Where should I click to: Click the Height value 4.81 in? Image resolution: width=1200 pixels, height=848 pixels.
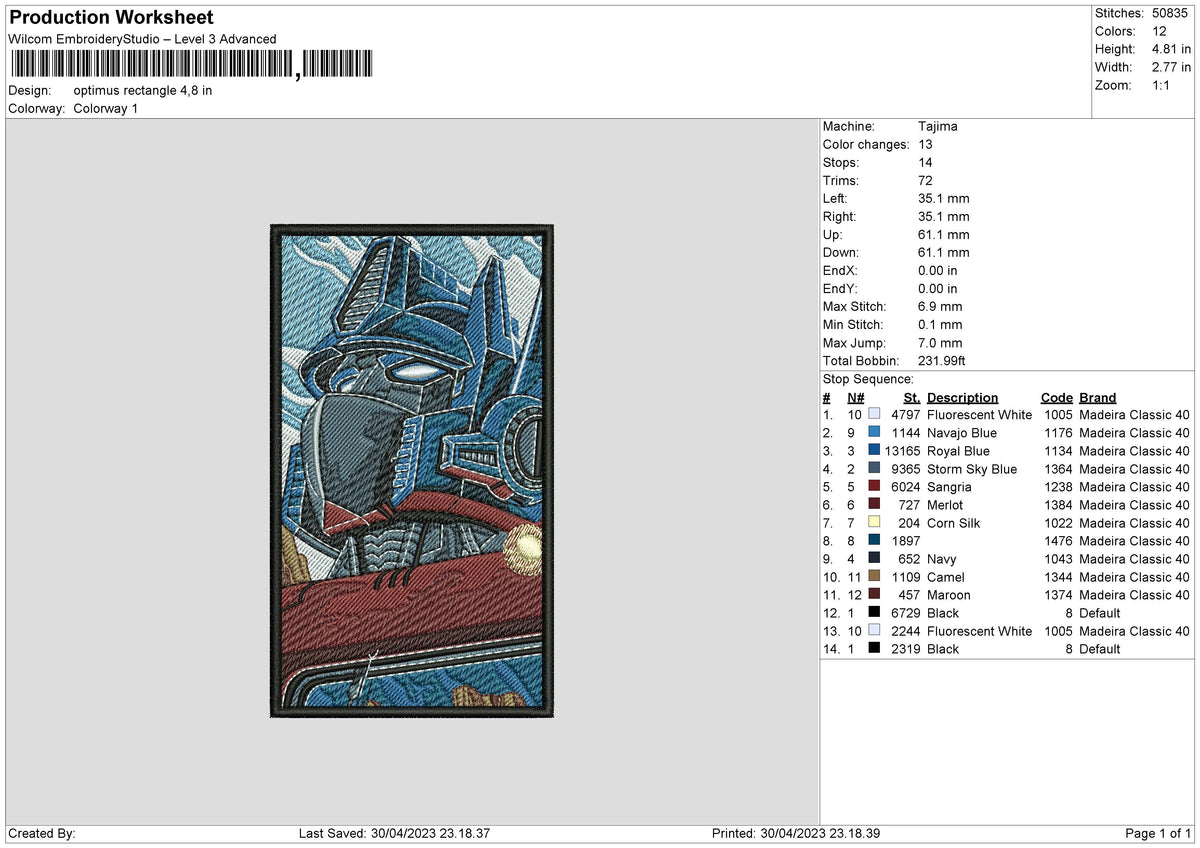[x=1172, y=49]
